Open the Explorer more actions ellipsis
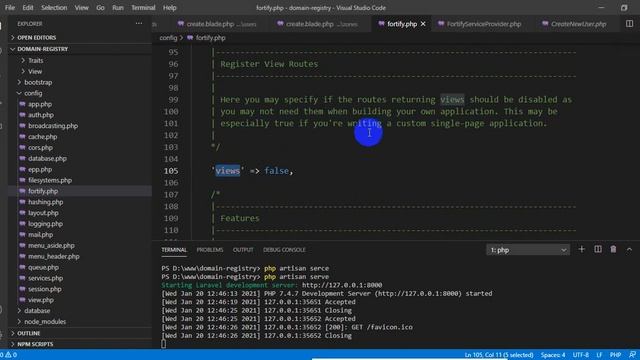 139,24
